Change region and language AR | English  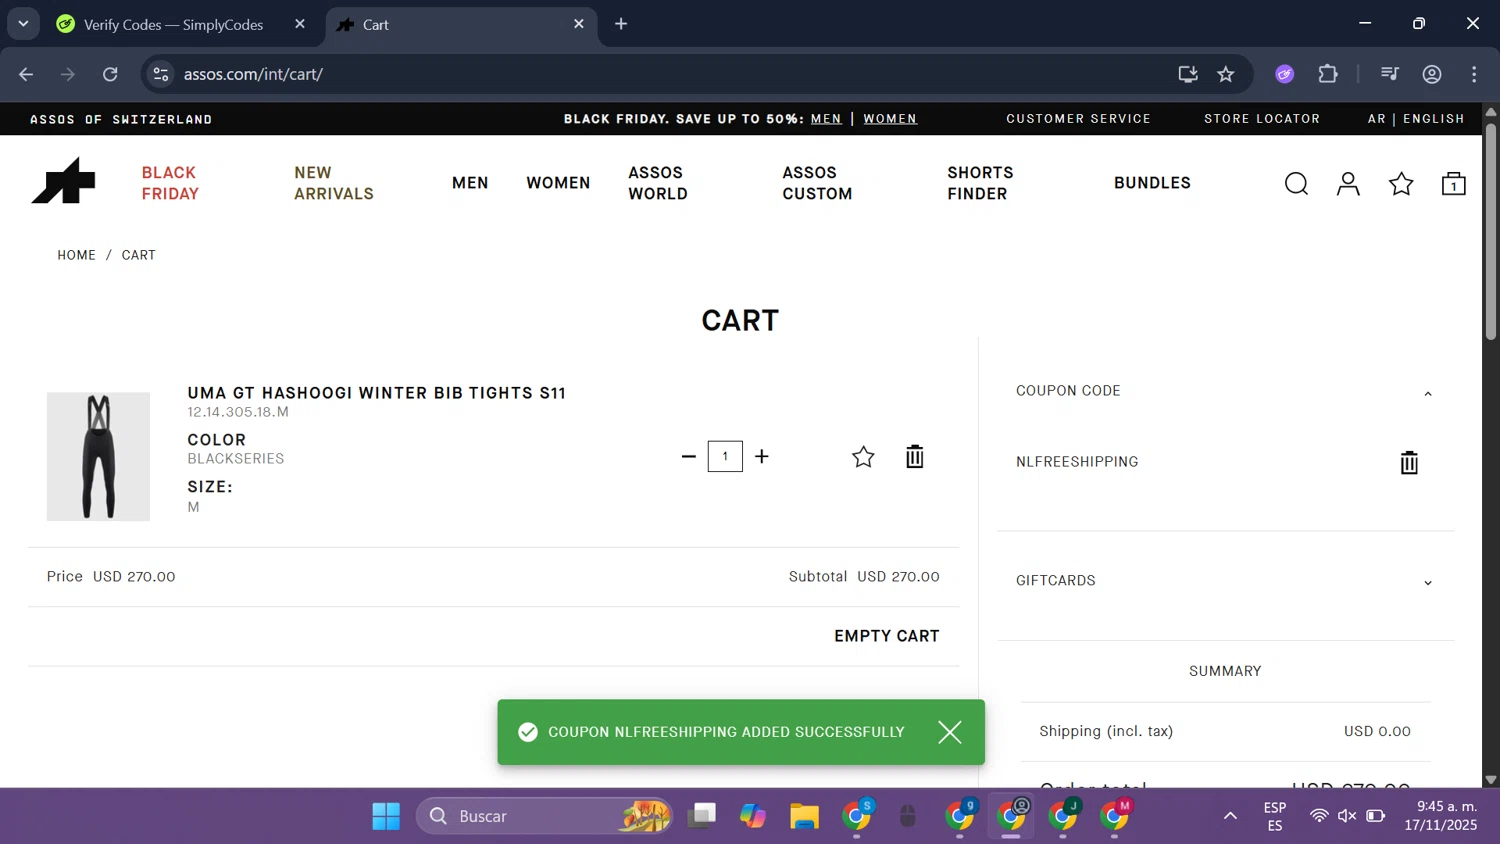click(x=1416, y=119)
